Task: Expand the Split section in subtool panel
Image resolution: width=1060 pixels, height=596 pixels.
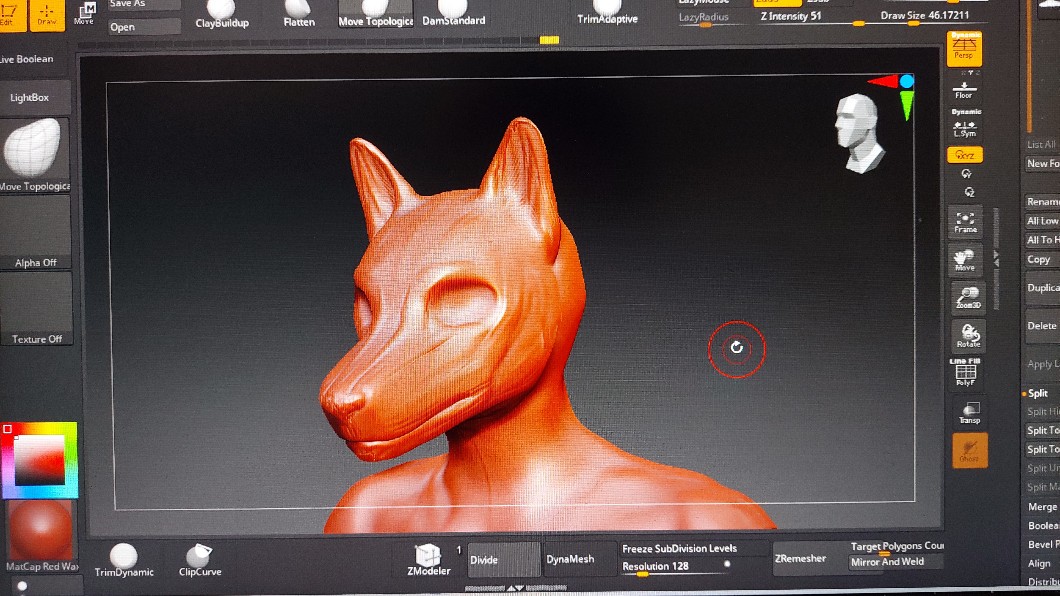Action: coord(1038,393)
